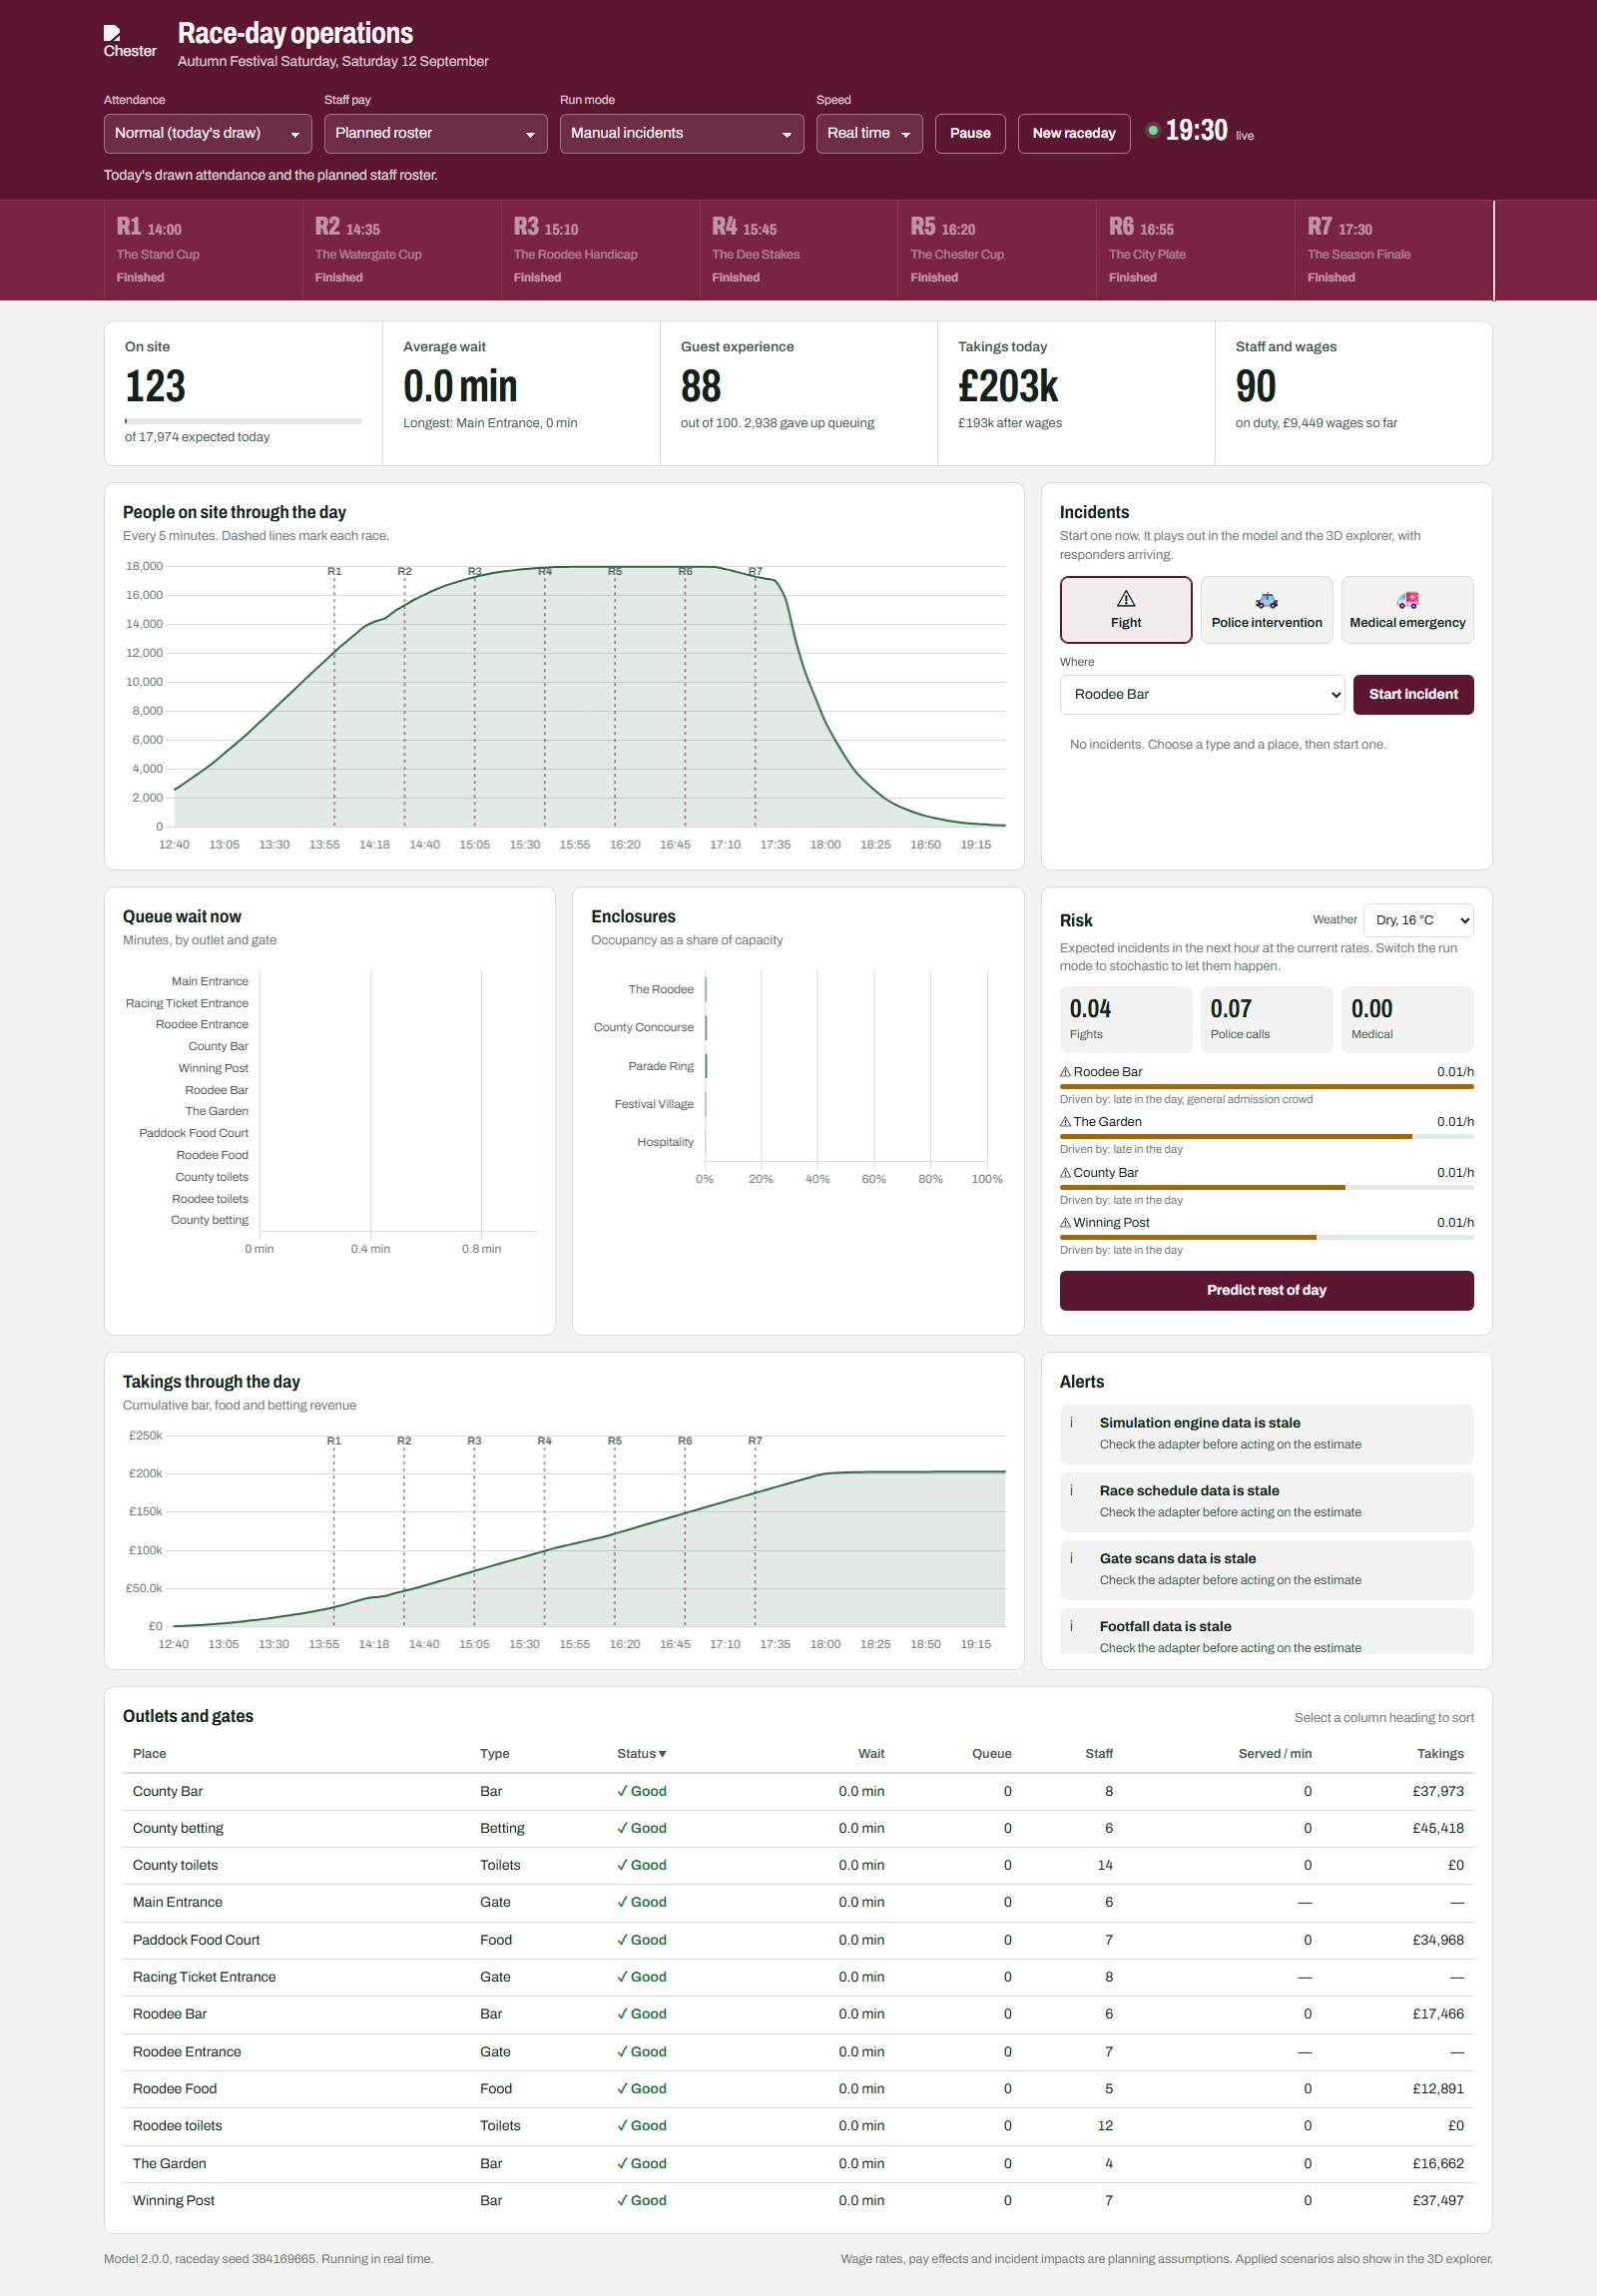The height and width of the screenshot is (2296, 1597).
Task: Click info icon on Footfall data alert
Action: pyautogui.click(x=1071, y=1627)
